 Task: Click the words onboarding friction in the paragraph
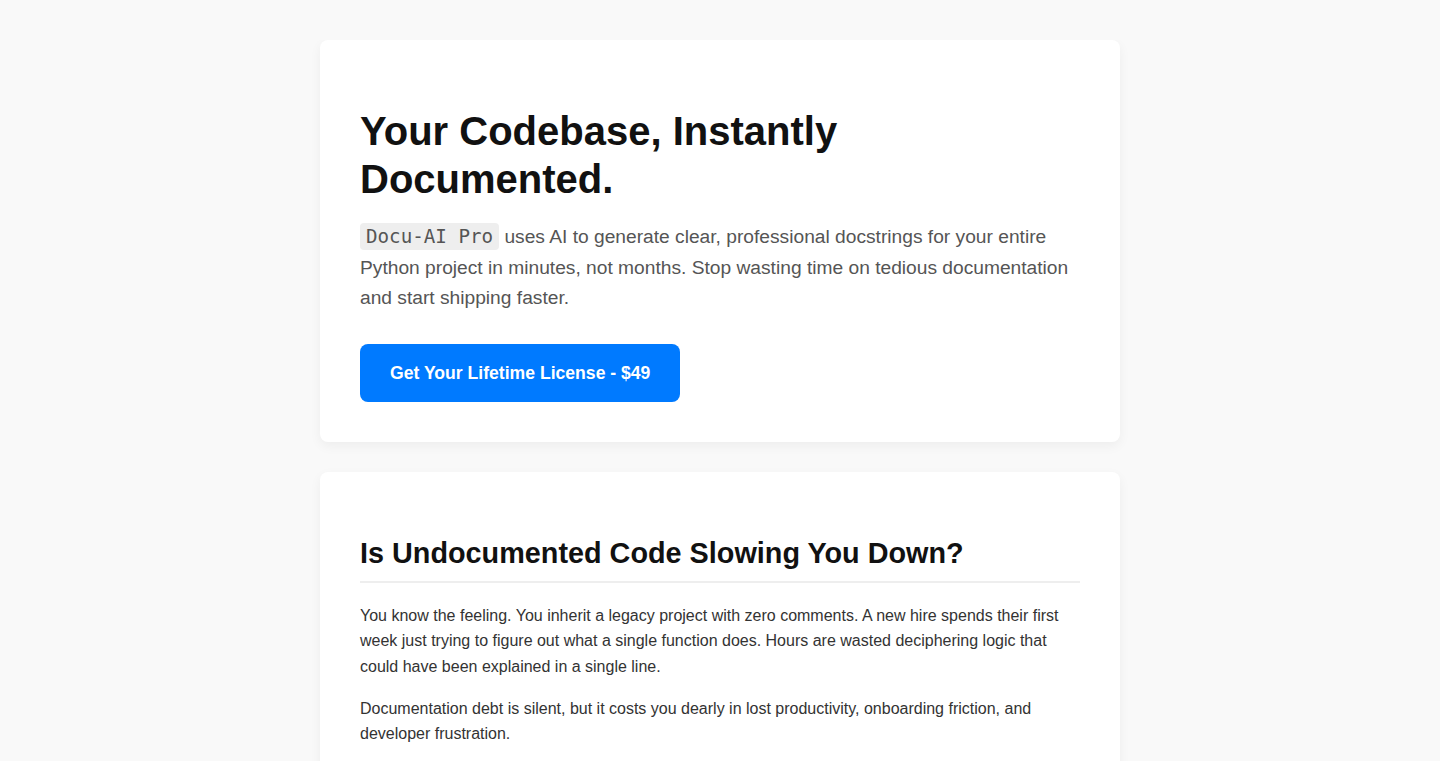coord(932,708)
